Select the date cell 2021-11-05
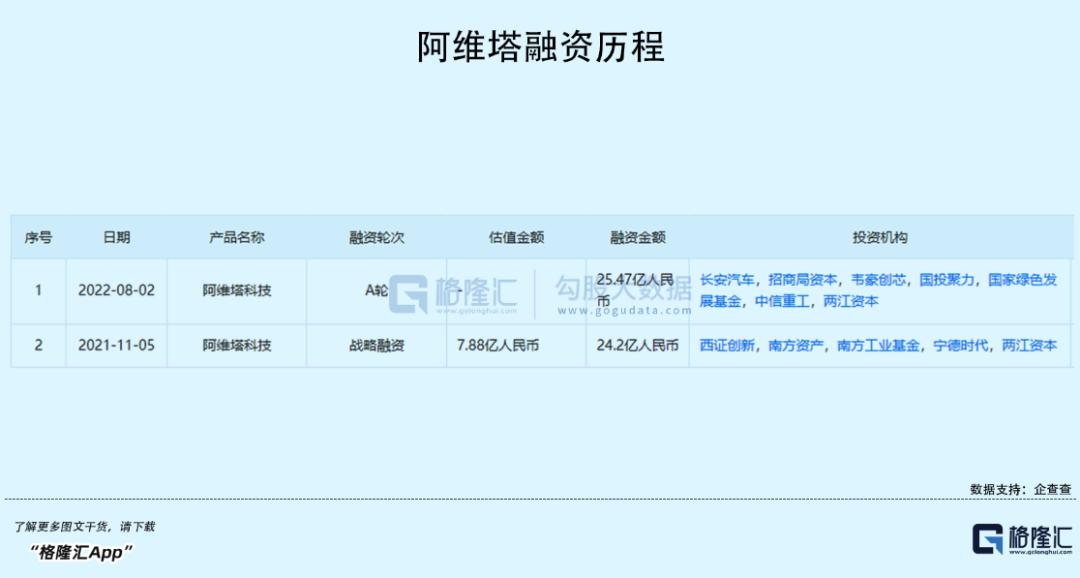 tap(116, 345)
